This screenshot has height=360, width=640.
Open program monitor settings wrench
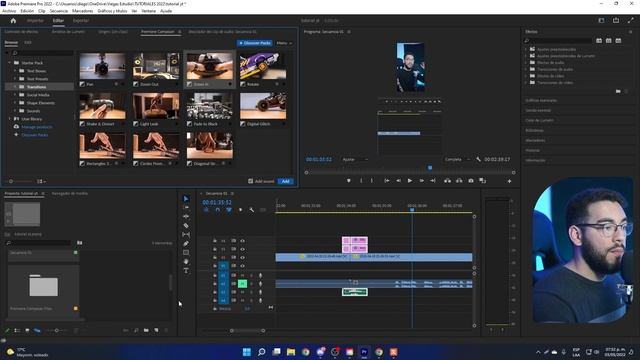coord(478,159)
